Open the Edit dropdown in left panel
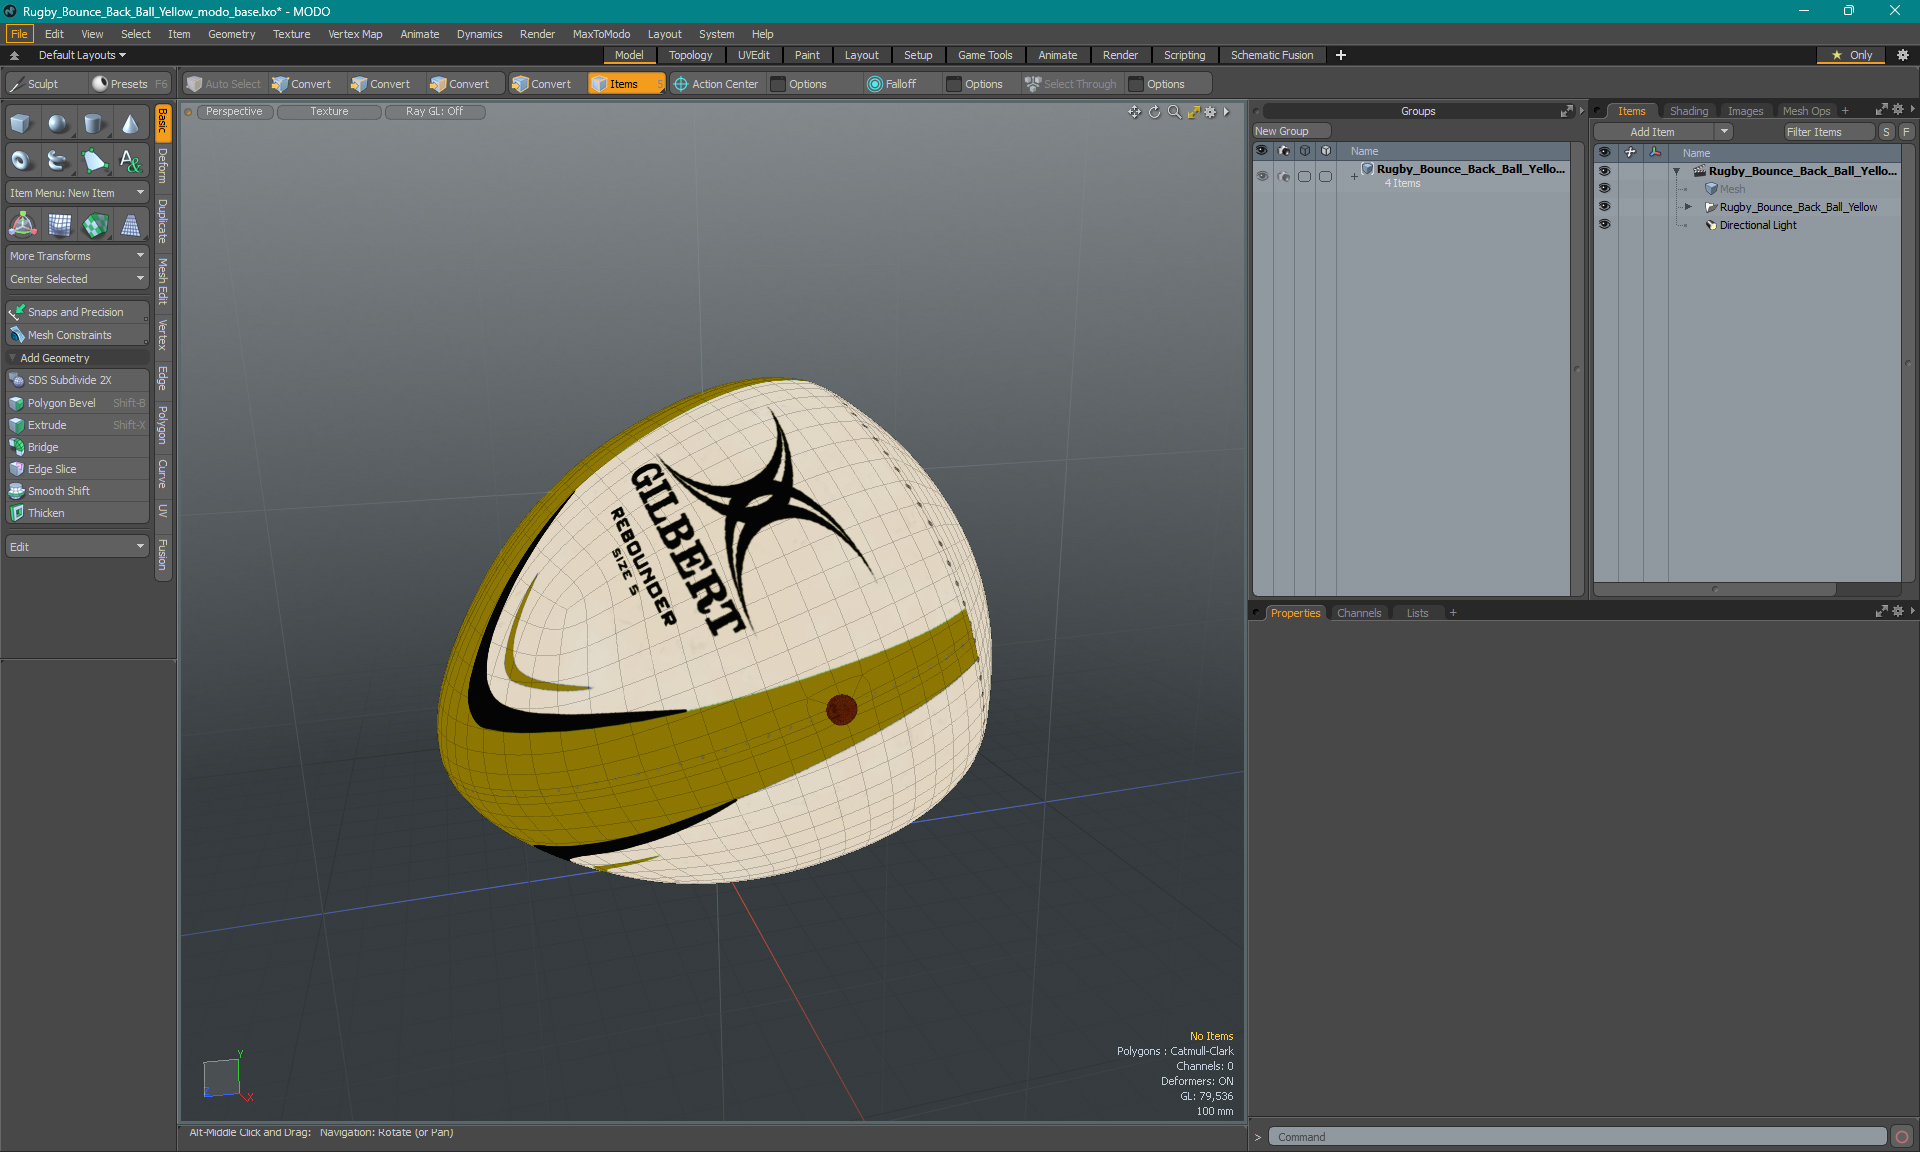Viewport: 1920px width, 1152px height. click(77, 547)
